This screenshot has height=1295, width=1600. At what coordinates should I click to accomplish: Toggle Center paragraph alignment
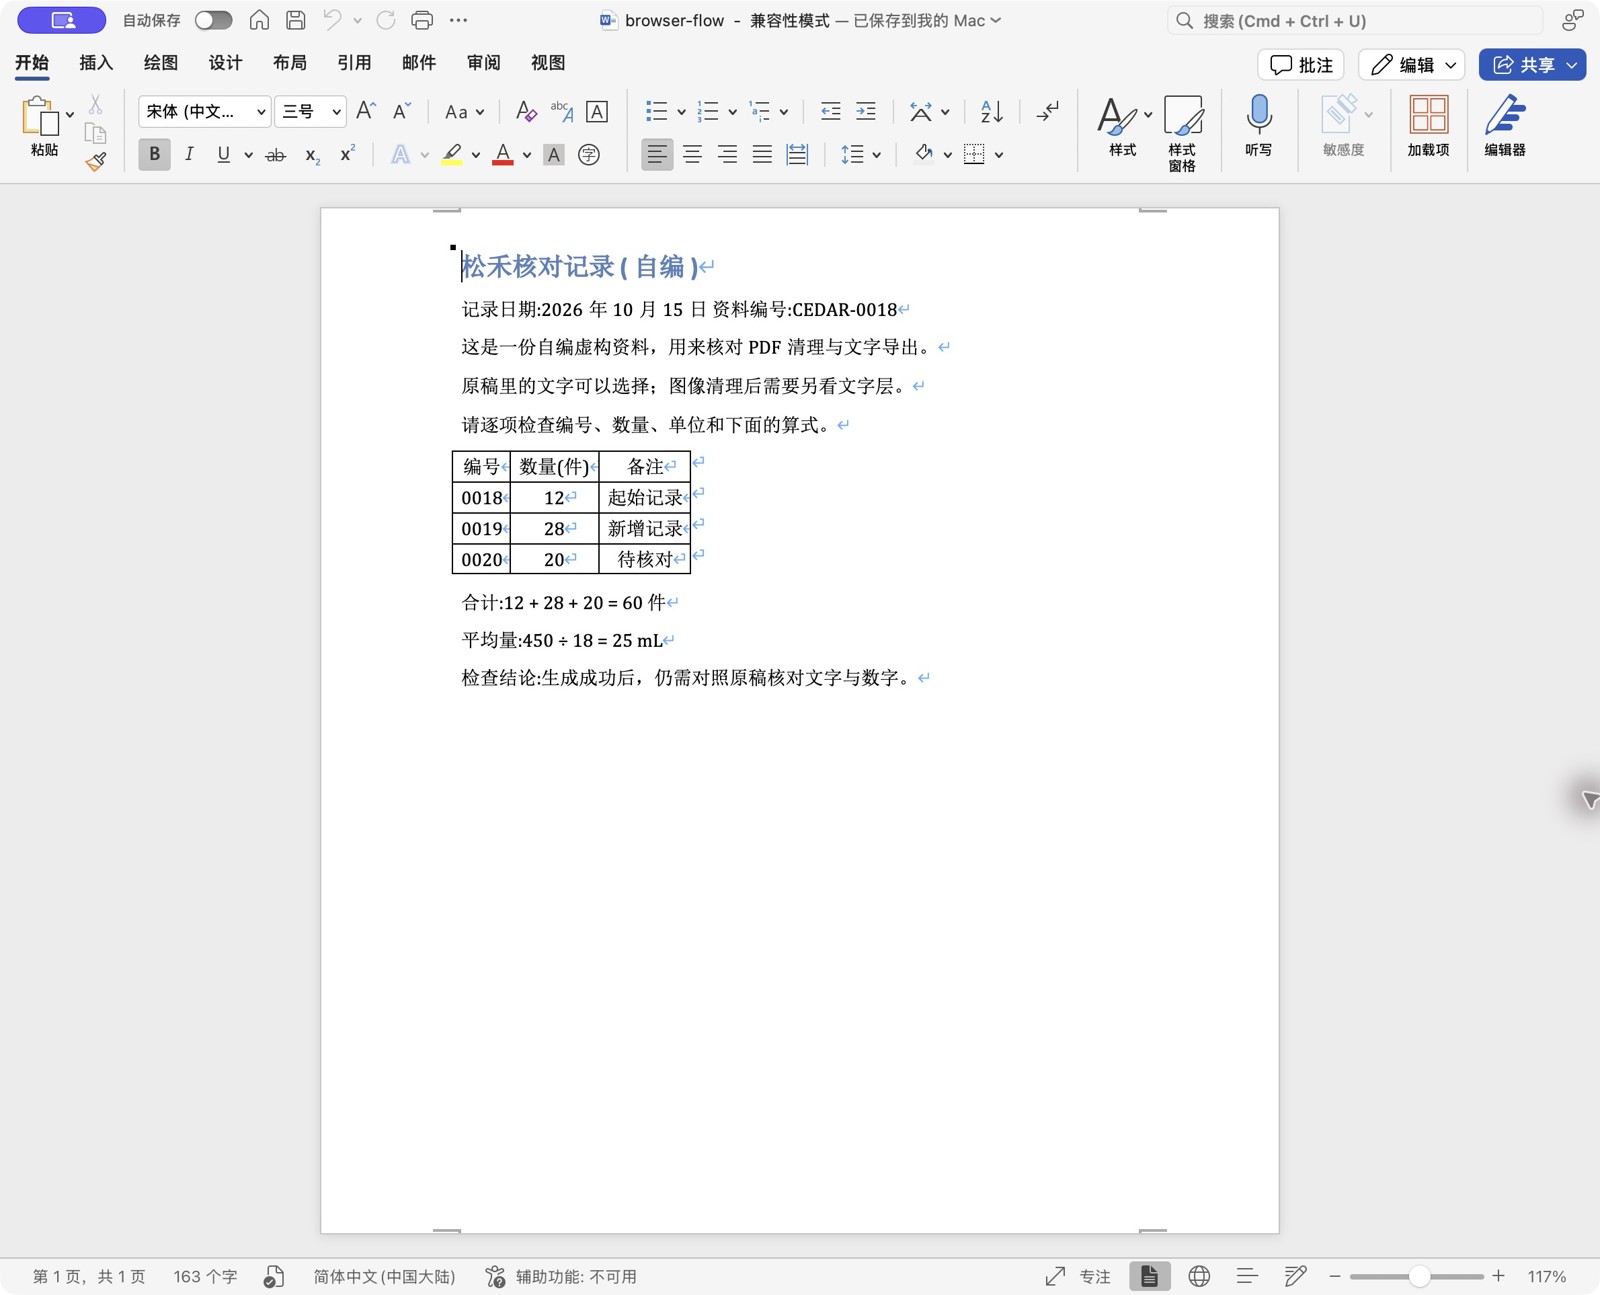point(692,154)
